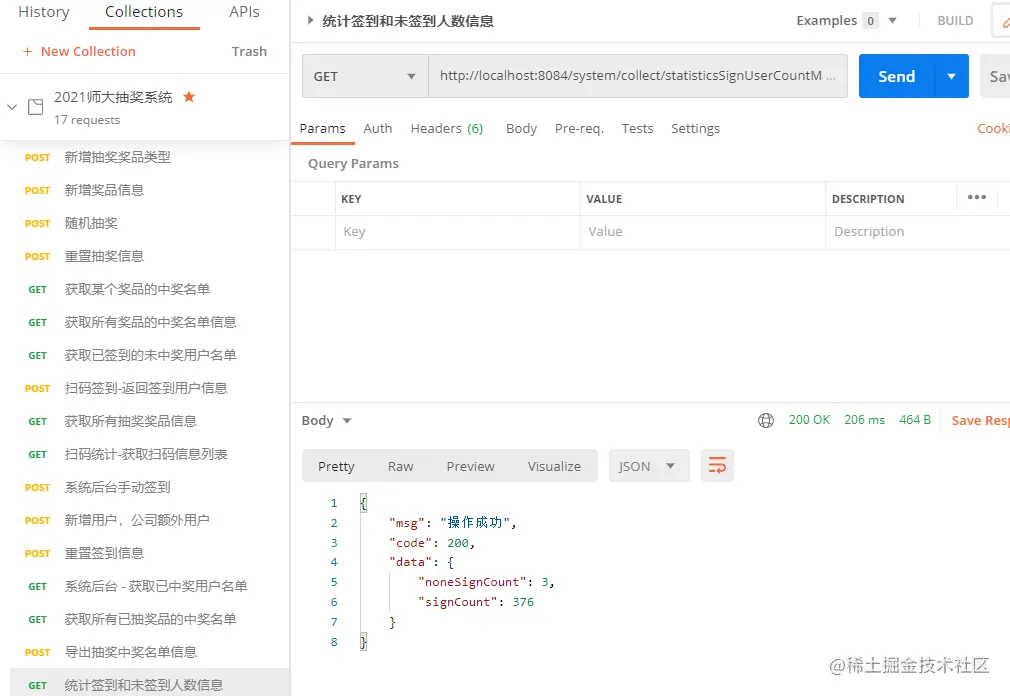Select the Pretty response view
Image resolution: width=1010 pixels, height=696 pixels.
(336, 466)
